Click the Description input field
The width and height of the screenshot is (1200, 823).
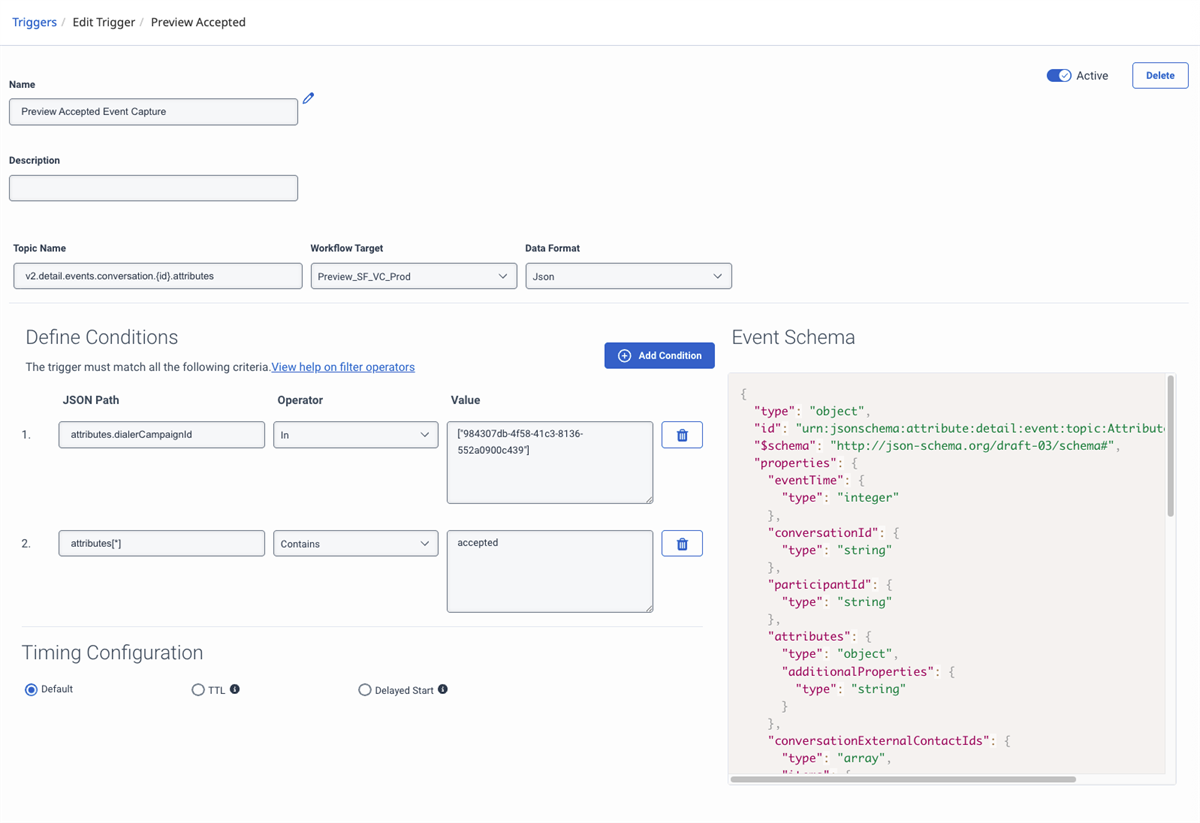pyautogui.click(x=153, y=188)
